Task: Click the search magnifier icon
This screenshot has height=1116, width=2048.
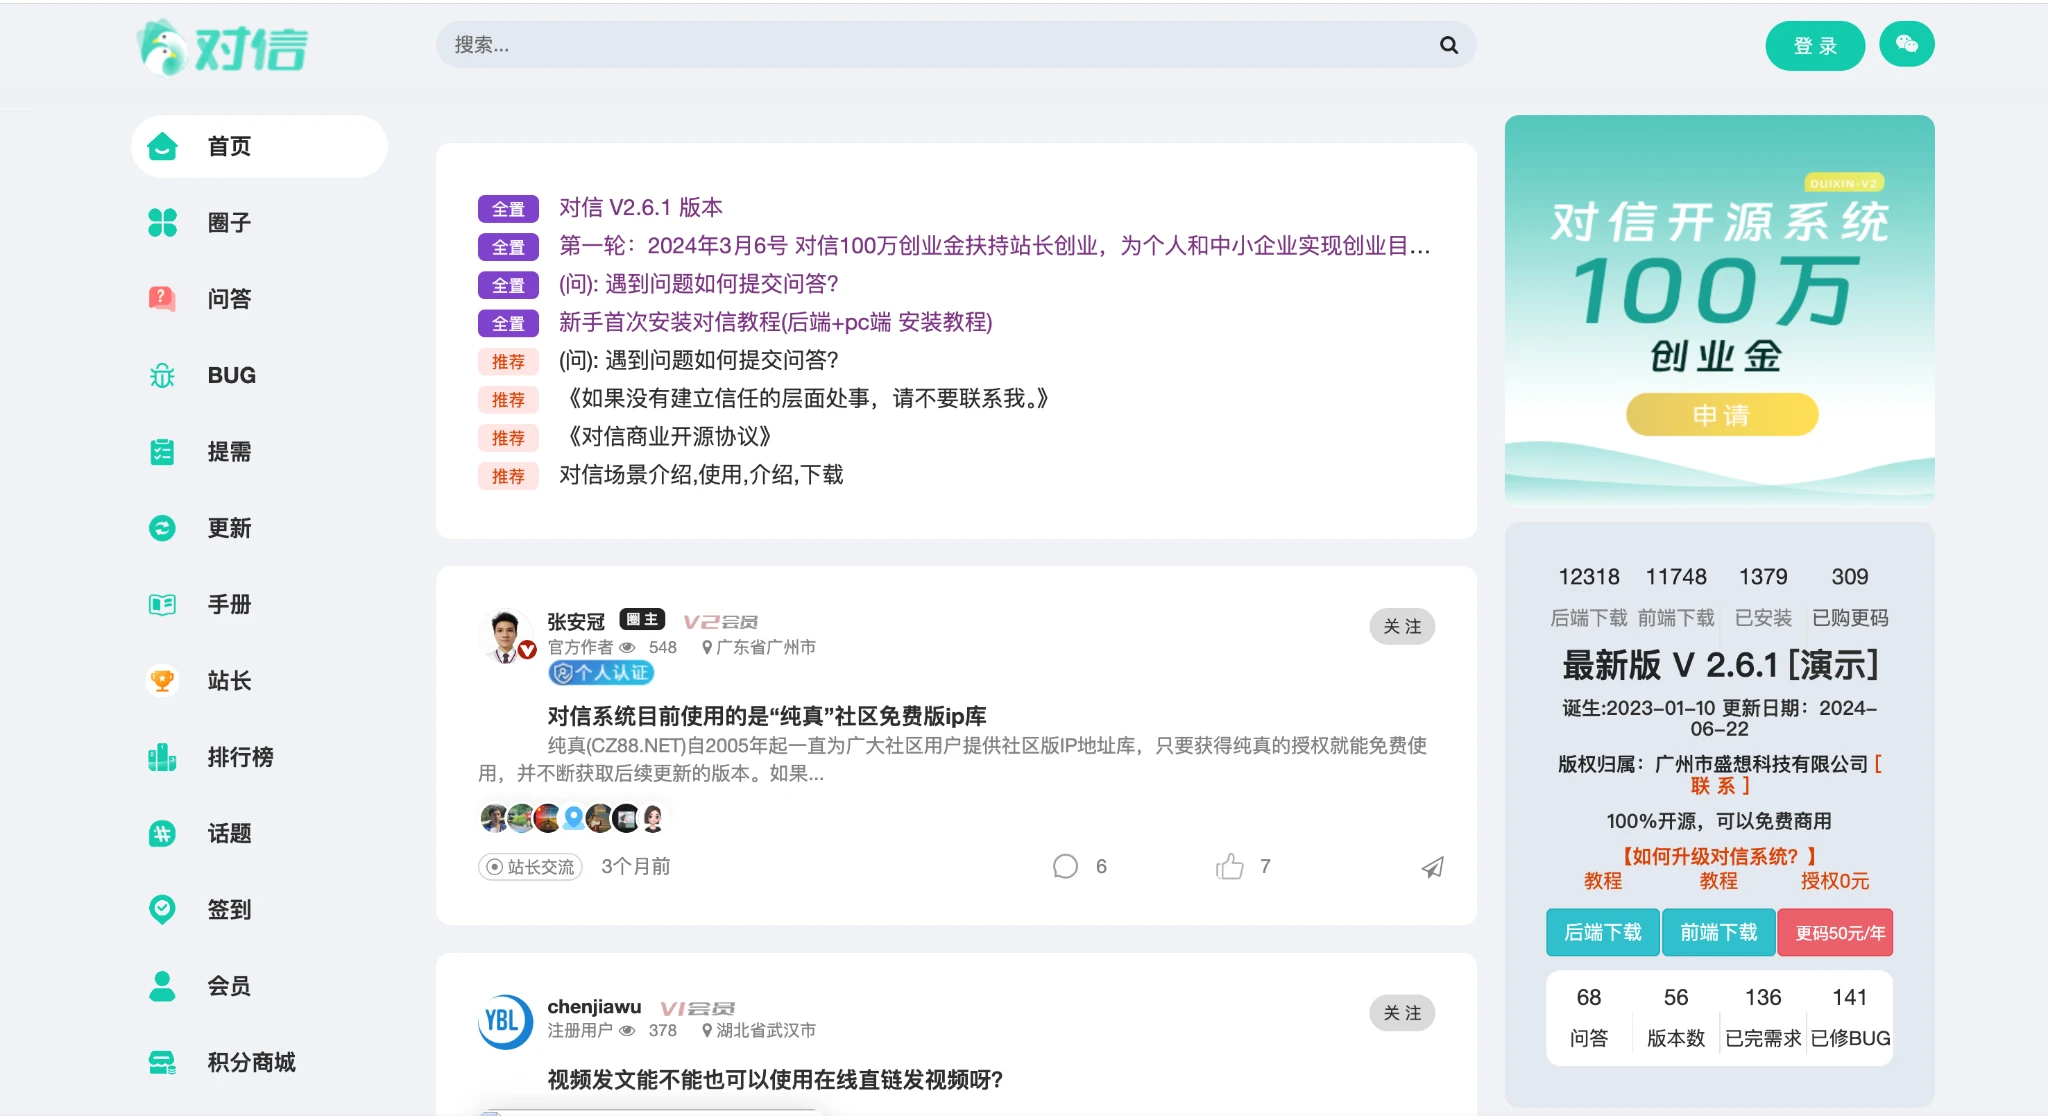Action: [x=1448, y=45]
